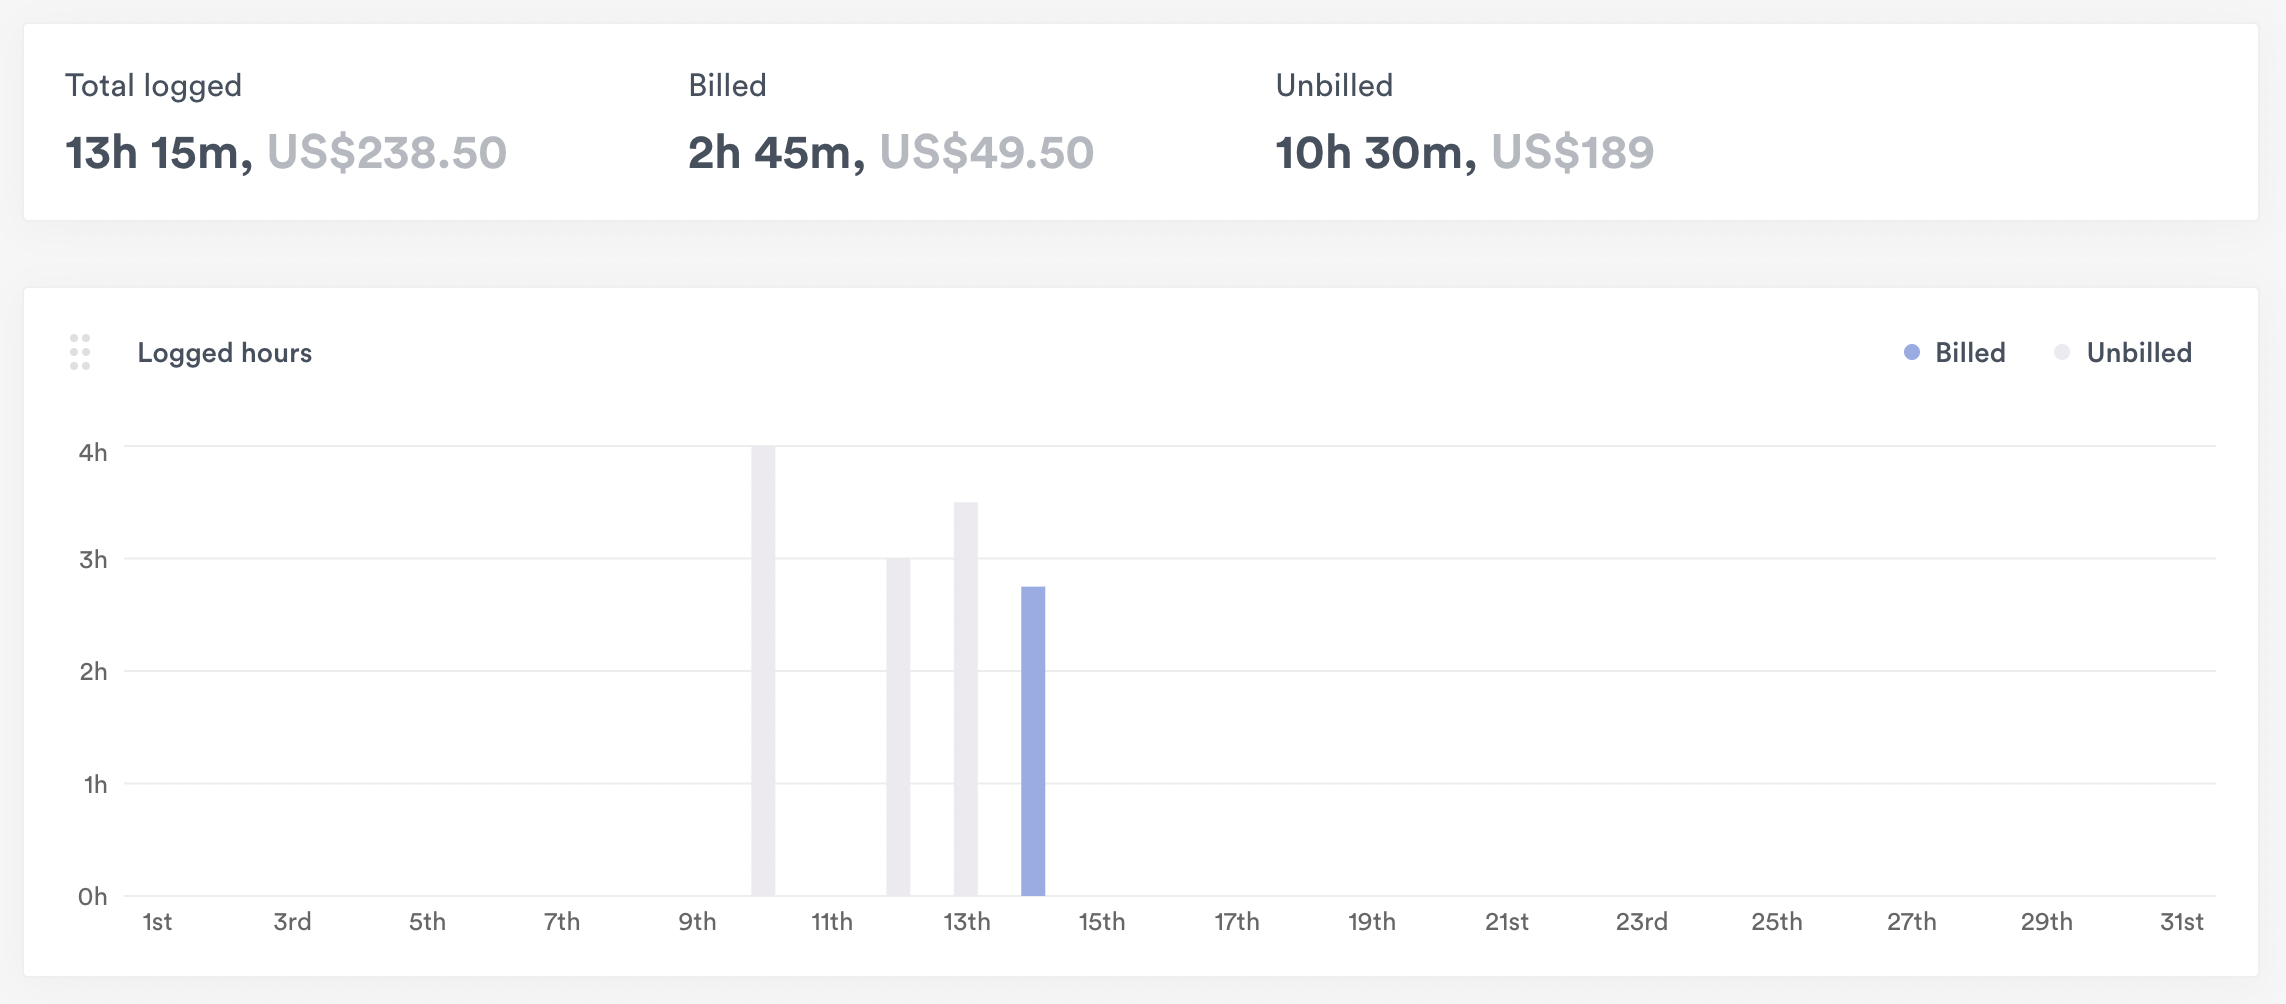This screenshot has width=2286, height=1004.
Task: Toggle Billed series visibility in the legend
Action: 1954,352
